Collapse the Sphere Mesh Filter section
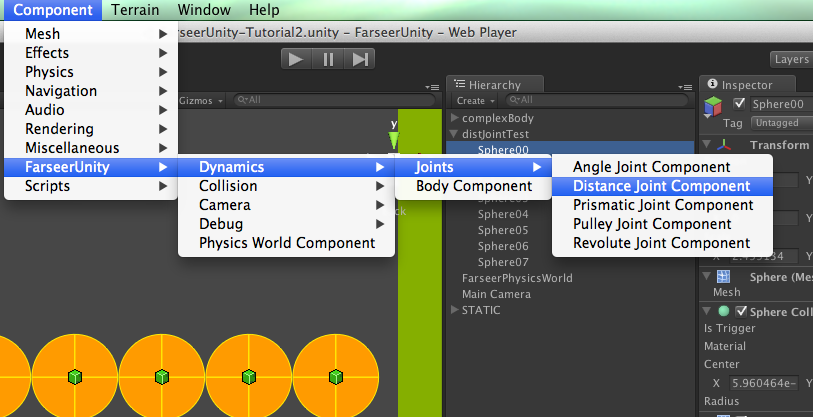The width and height of the screenshot is (813, 417). (706, 276)
